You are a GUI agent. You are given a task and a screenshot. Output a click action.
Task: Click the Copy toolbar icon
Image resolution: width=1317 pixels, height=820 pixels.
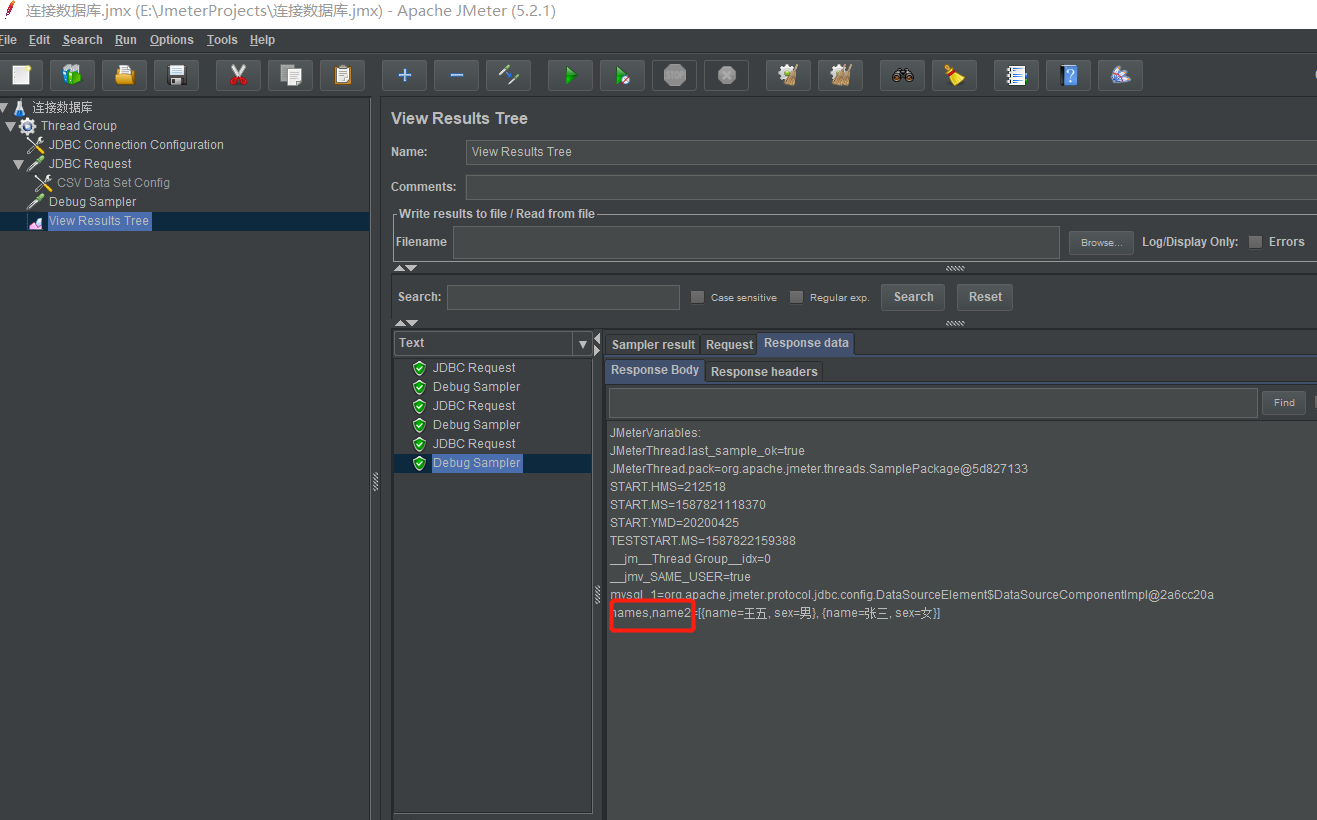(x=290, y=75)
